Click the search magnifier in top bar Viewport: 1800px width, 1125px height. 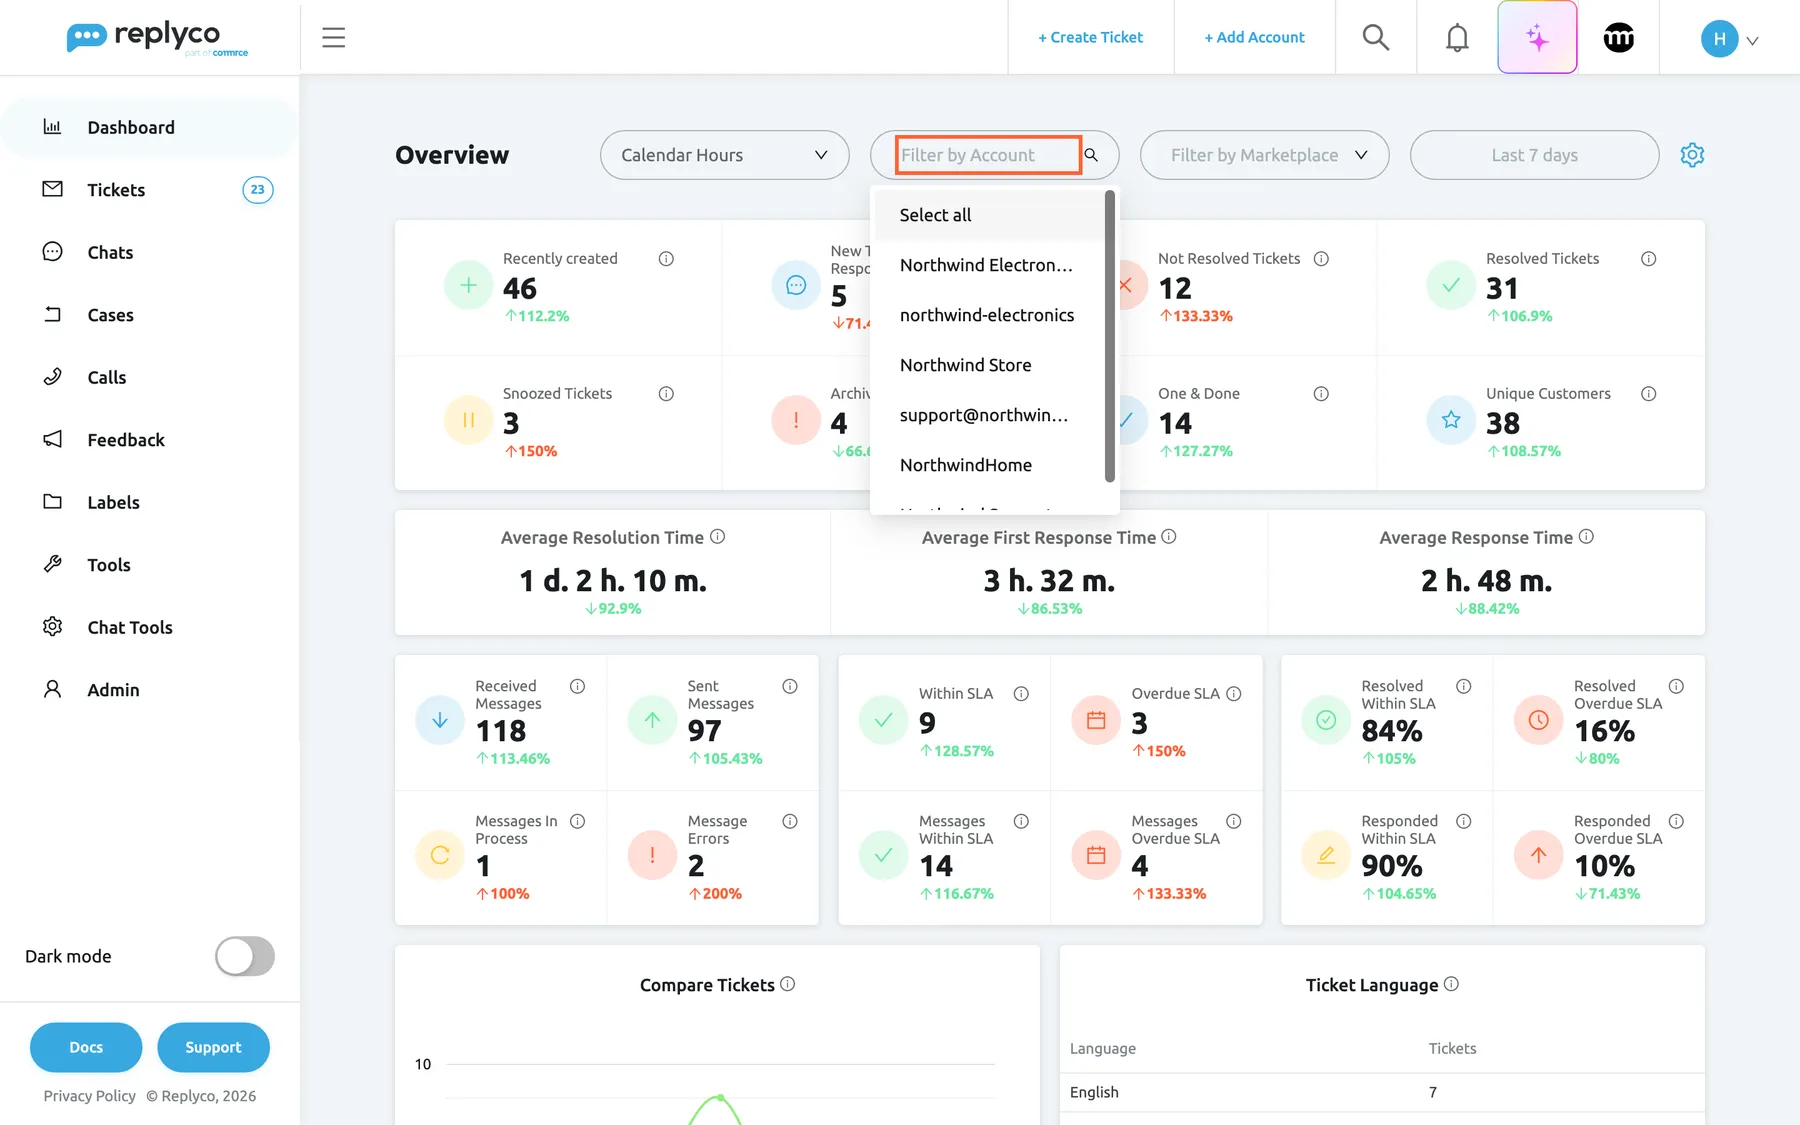[x=1376, y=38]
